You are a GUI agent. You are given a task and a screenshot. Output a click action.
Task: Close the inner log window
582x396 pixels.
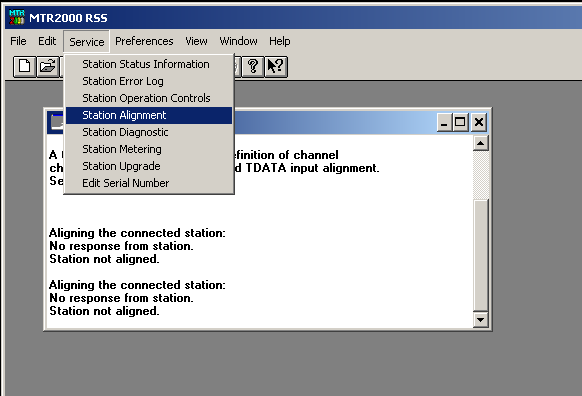(479, 122)
